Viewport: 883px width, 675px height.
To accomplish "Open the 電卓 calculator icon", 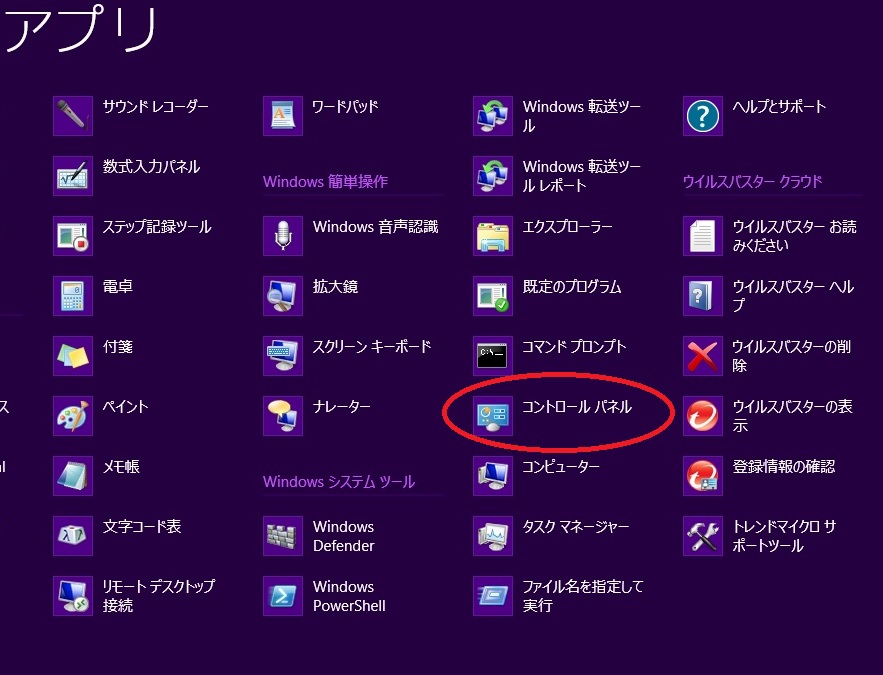I will [73, 296].
